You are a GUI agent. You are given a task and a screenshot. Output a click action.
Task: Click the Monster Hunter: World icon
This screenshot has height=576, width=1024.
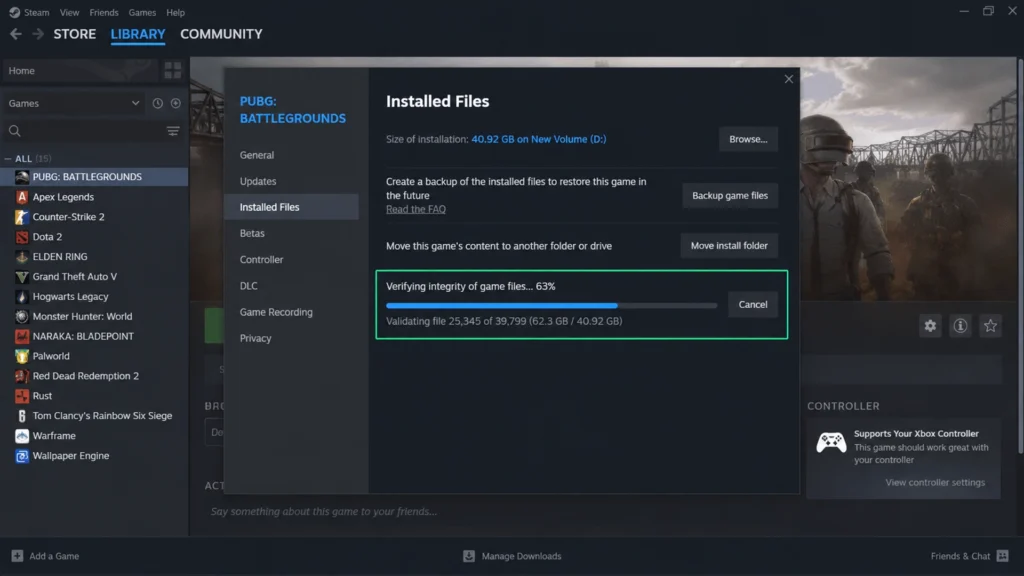click(22, 316)
